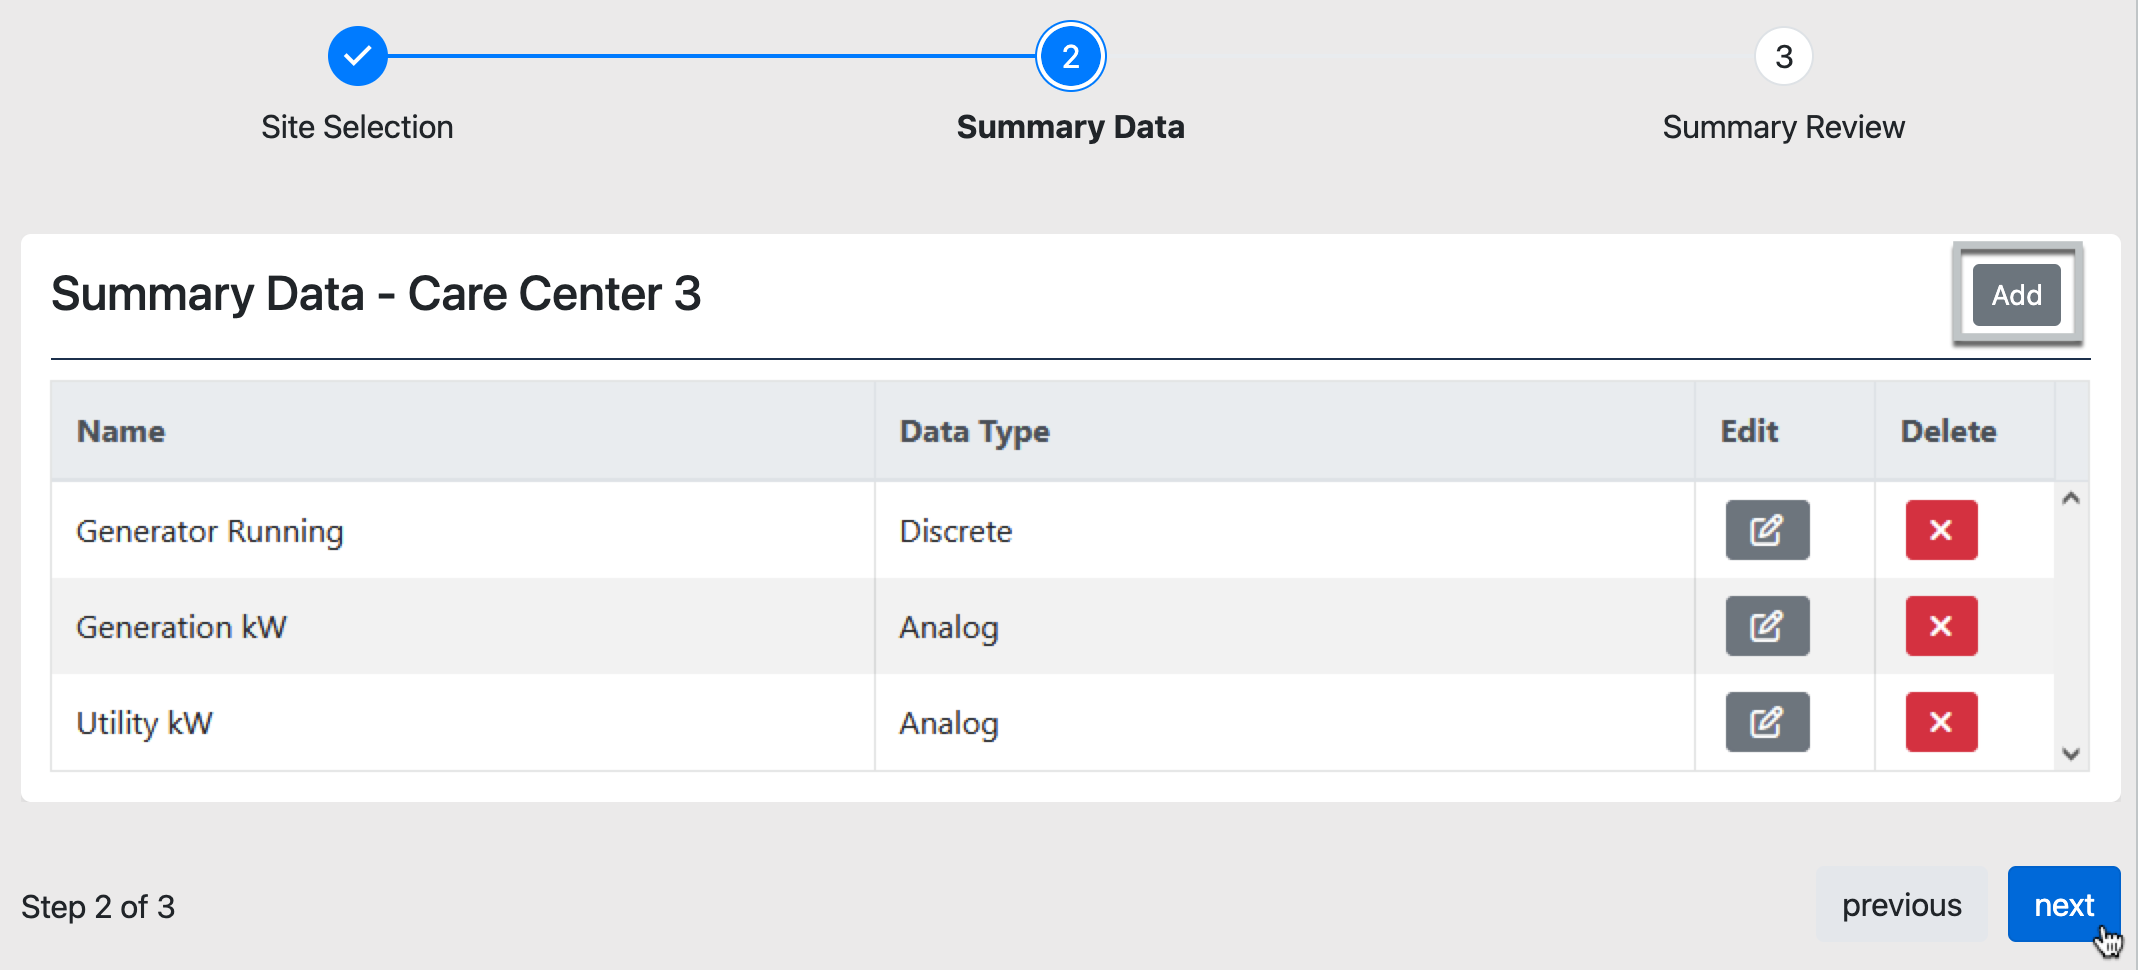This screenshot has width=2138, height=970.
Task: Delete the Generator Running row
Action: coord(1941,530)
